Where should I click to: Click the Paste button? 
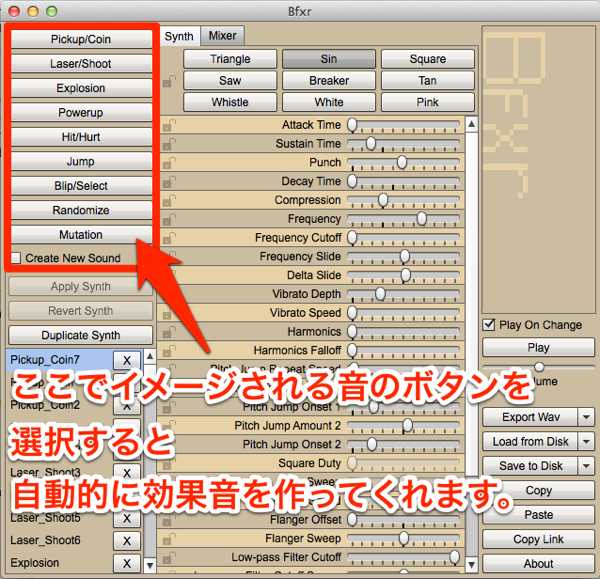point(538,515)
